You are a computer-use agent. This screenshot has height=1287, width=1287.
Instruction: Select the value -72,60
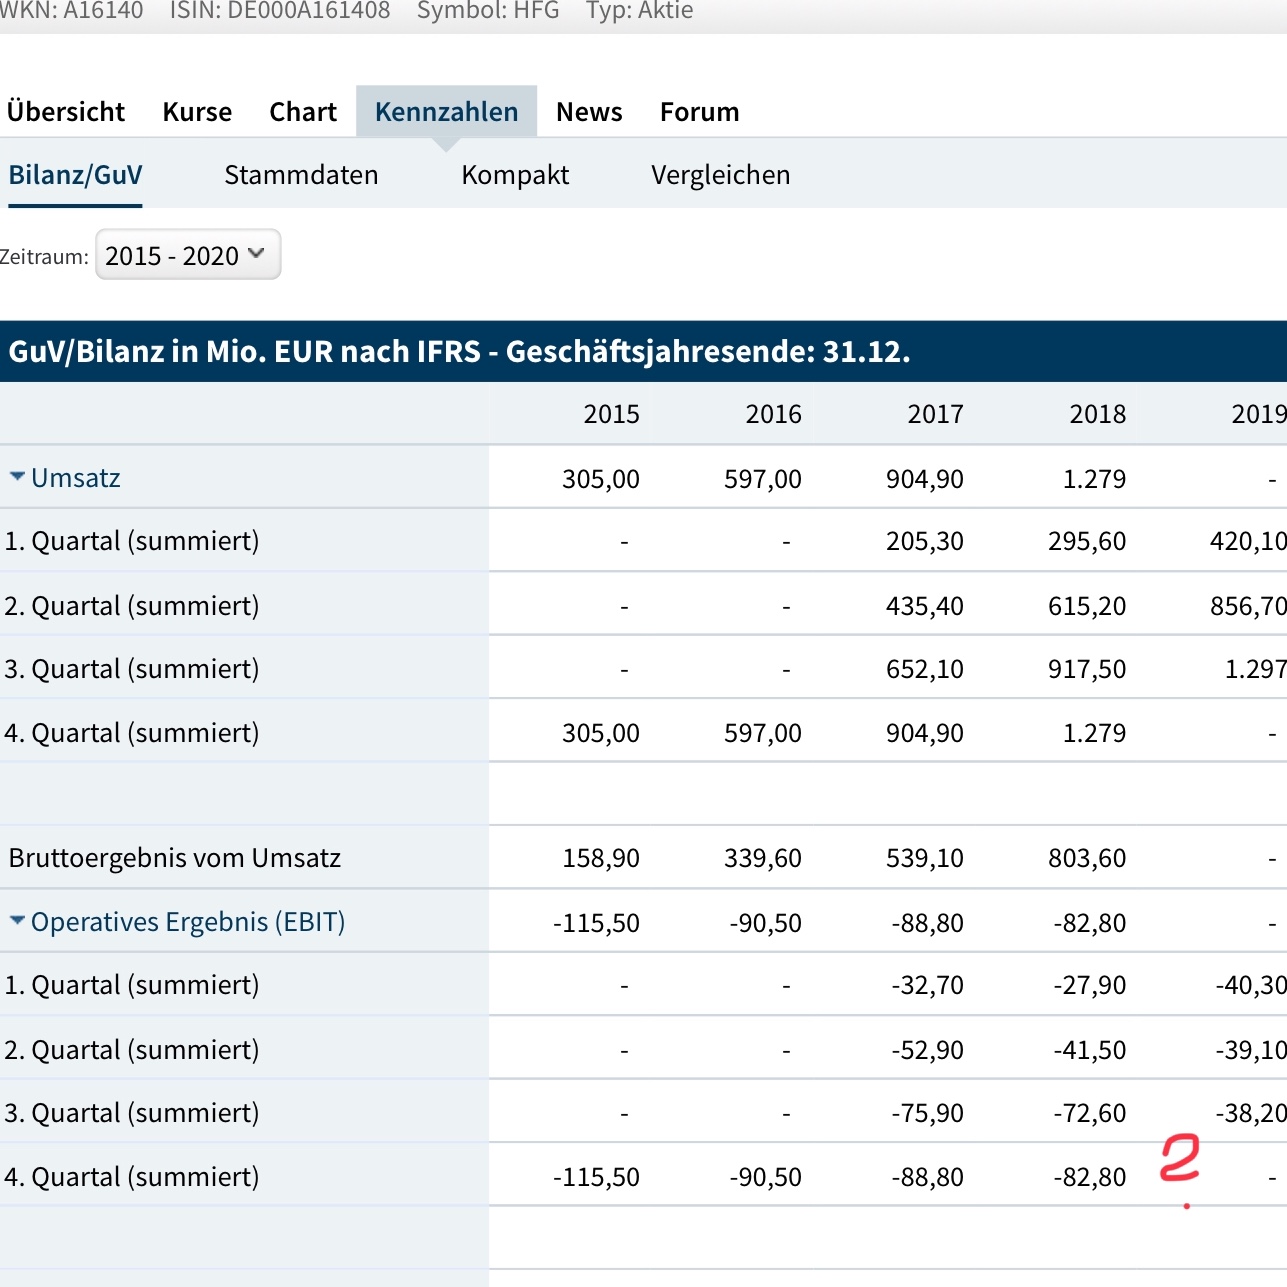[x=1090, y=1113]
